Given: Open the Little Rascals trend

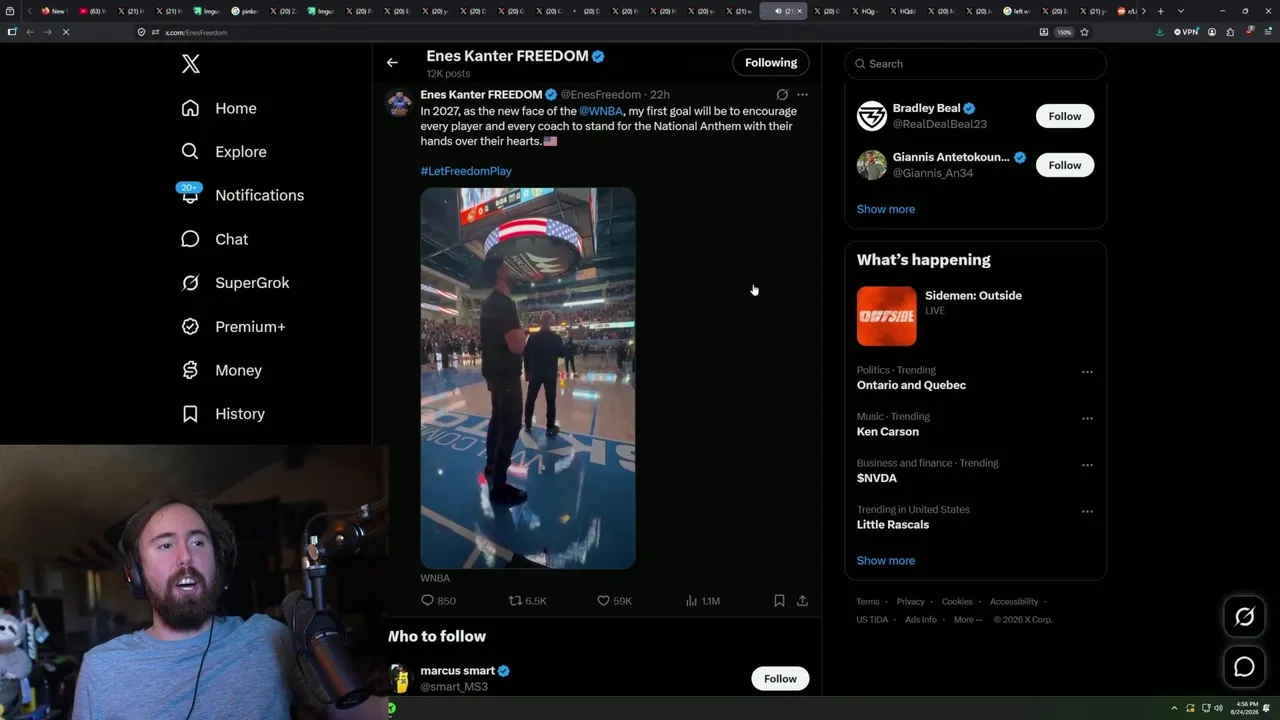Looking at the screenshot, I should tap(893, 525).
